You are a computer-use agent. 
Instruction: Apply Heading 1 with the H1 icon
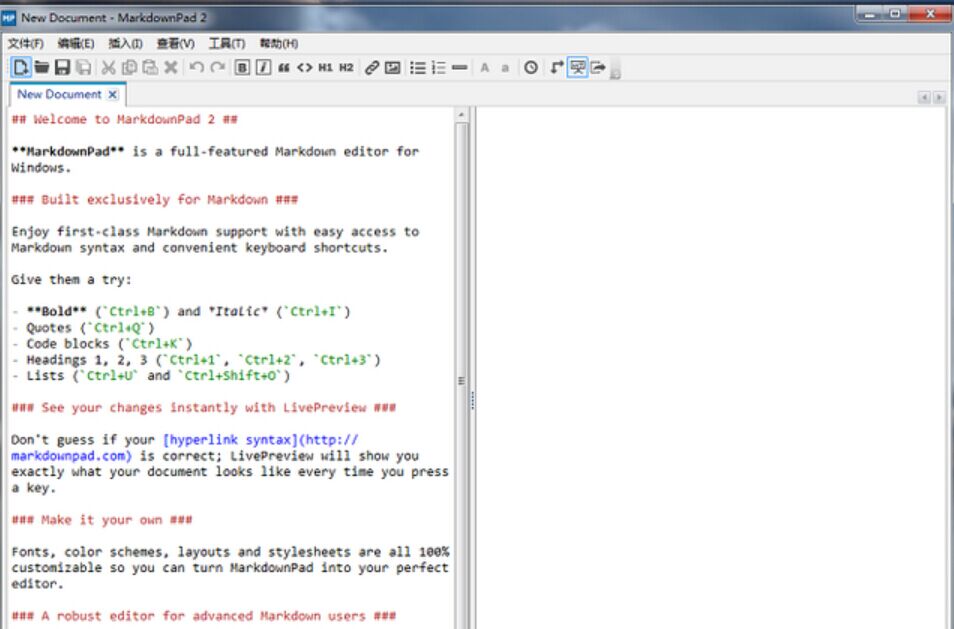[325, 68]
